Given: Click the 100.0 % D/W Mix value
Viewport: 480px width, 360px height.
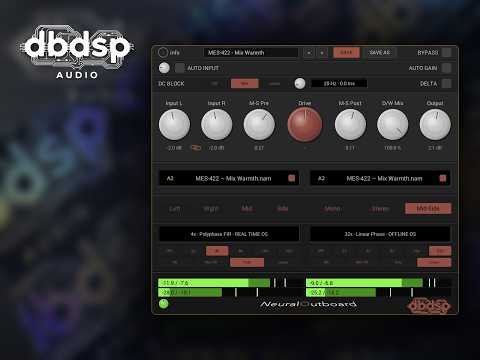Looking at the screenshot, I should click(x=393, y=147).
